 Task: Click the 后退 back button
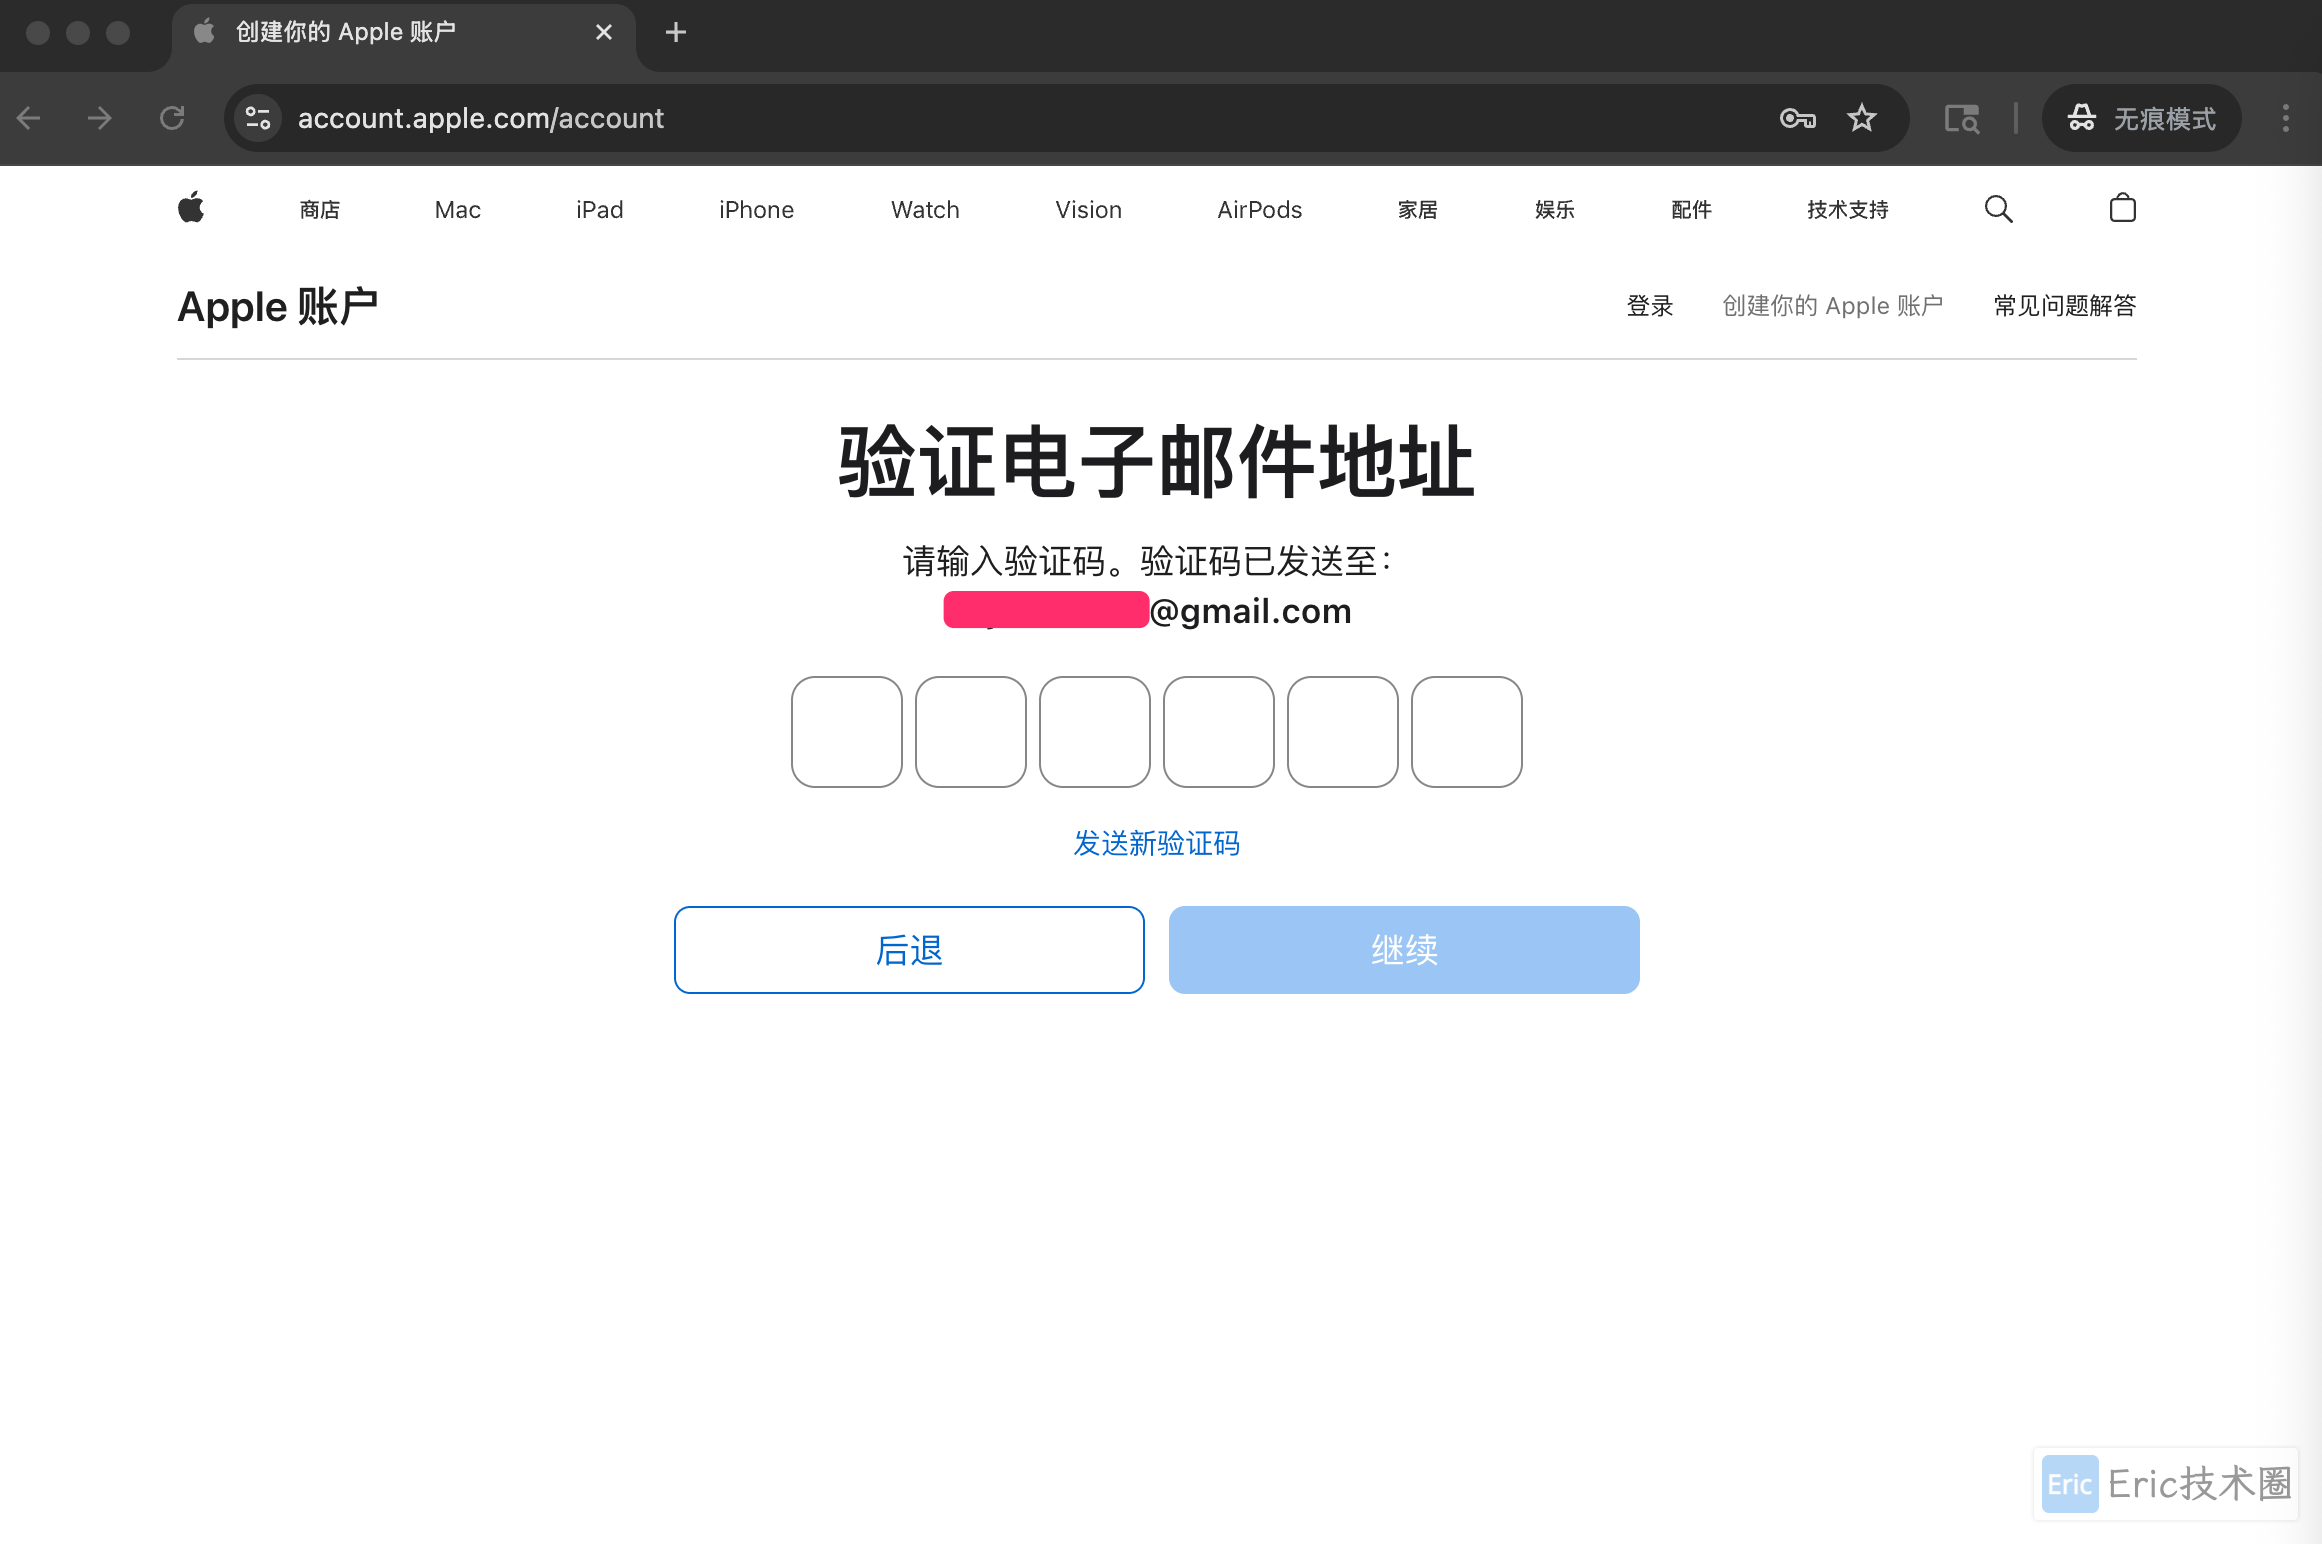(x=909, y=950)
